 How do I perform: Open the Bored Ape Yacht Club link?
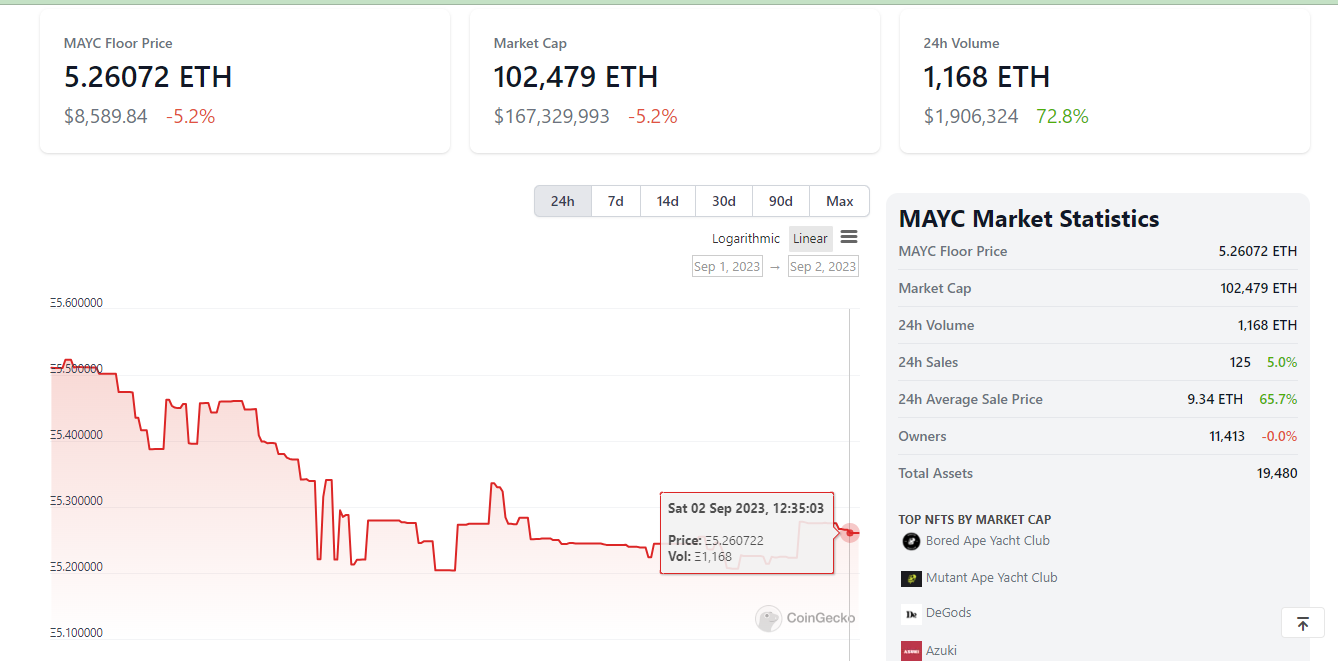pyautogui.click(x=987, y=541)
